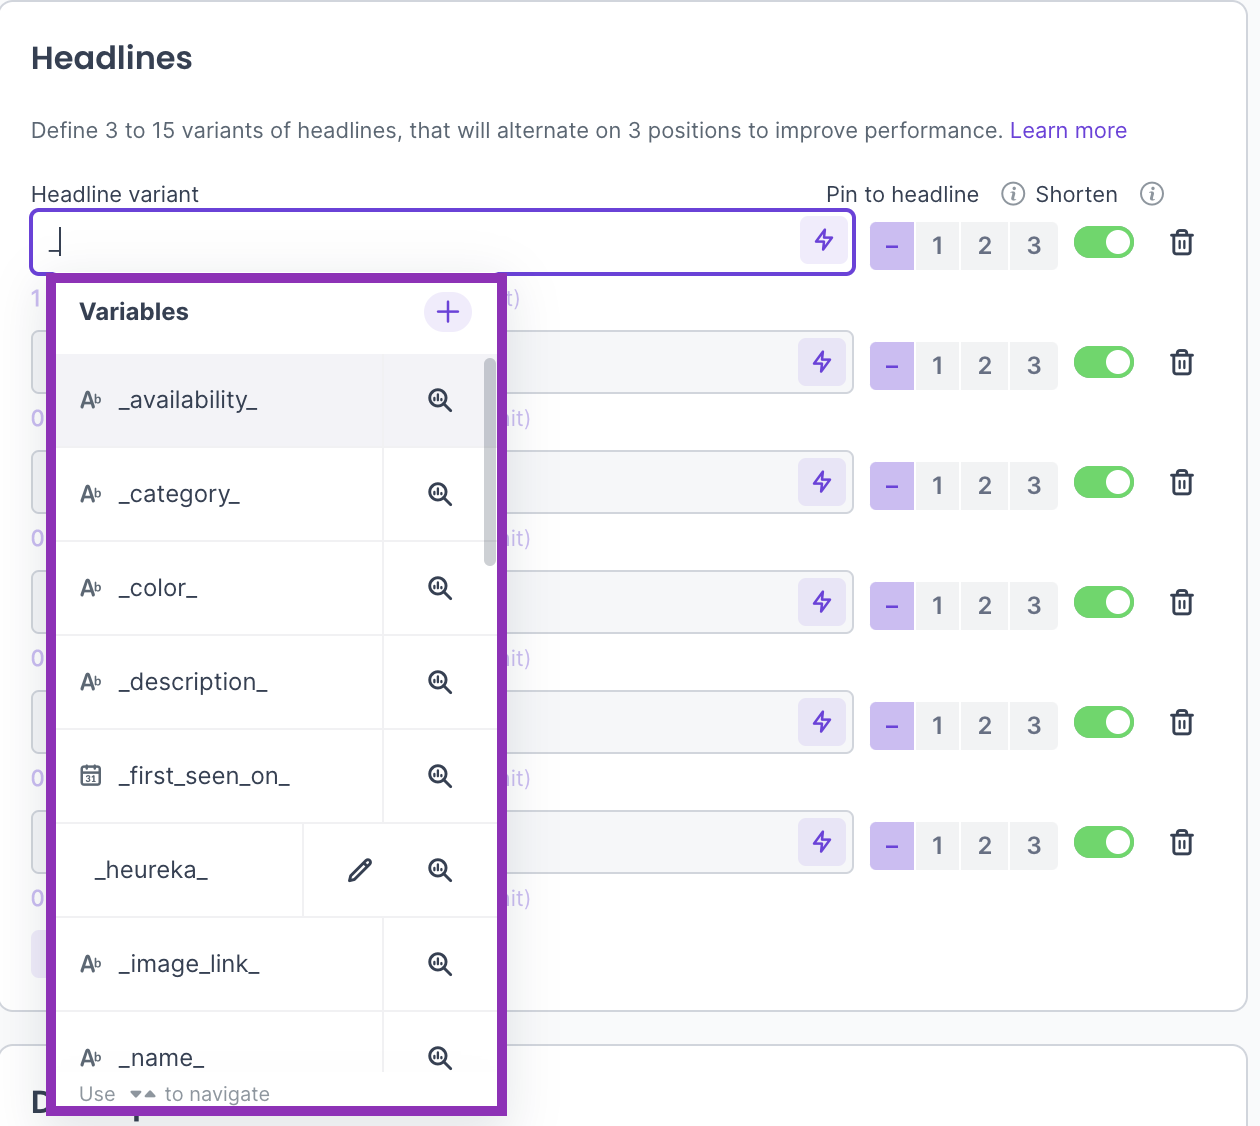
Task: Click the Variables list scrollbar
Action: [x=489, y=460]
